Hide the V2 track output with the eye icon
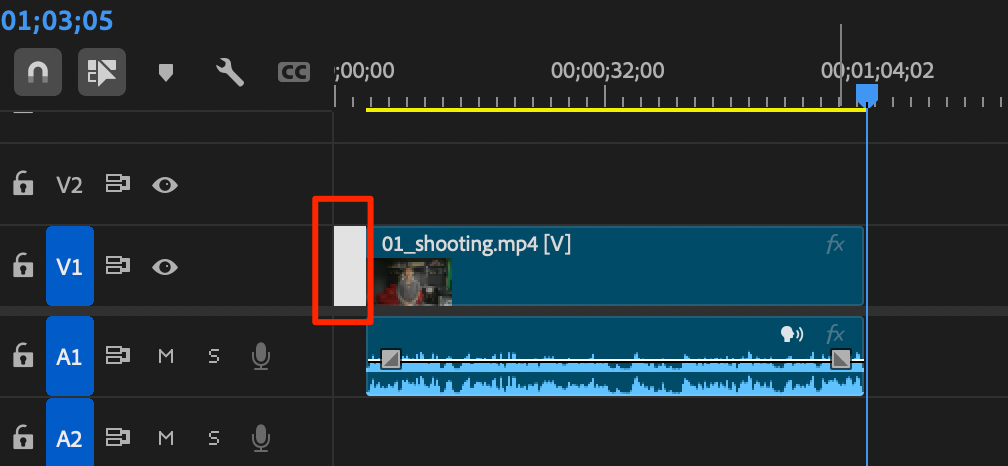Image resolution: width=1008 pixels, height=466 pixels. tap(165, 184)
